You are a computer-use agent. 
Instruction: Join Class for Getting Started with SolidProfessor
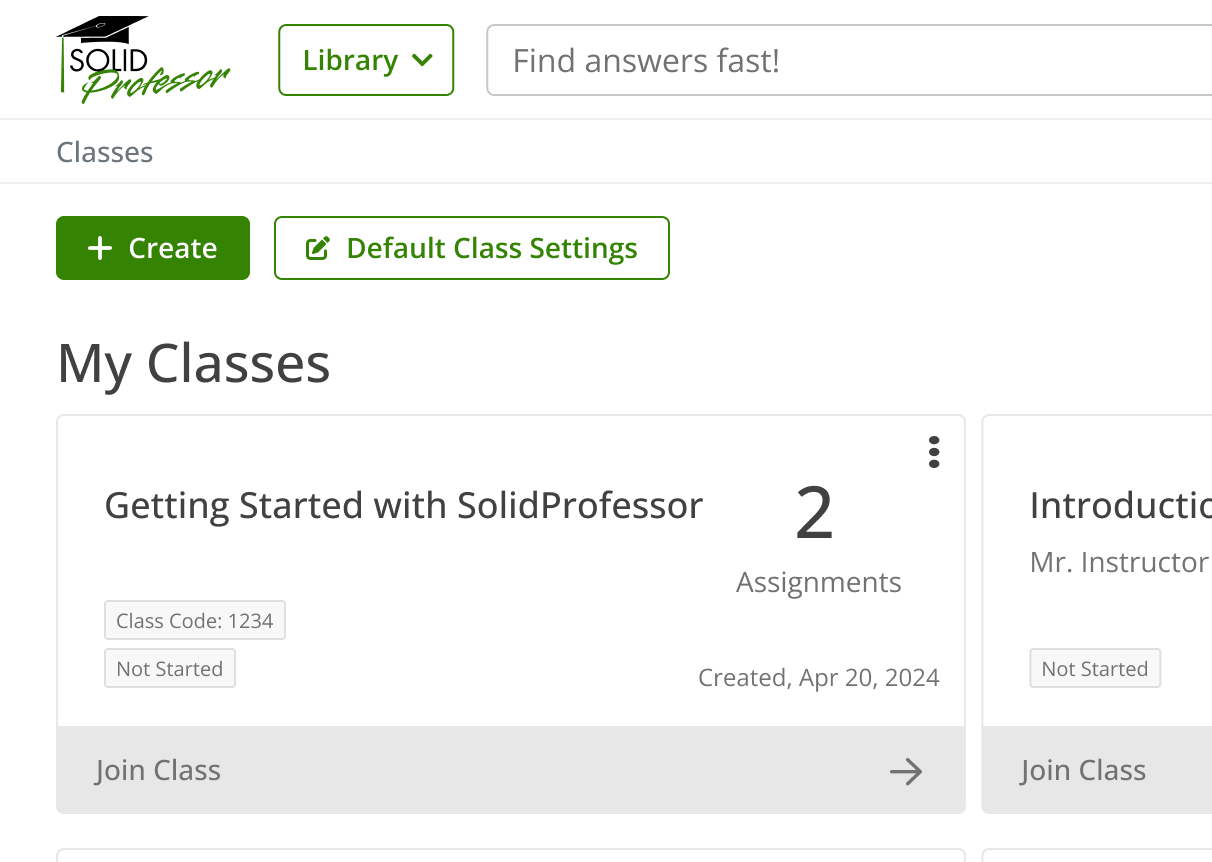click(158, 770)
